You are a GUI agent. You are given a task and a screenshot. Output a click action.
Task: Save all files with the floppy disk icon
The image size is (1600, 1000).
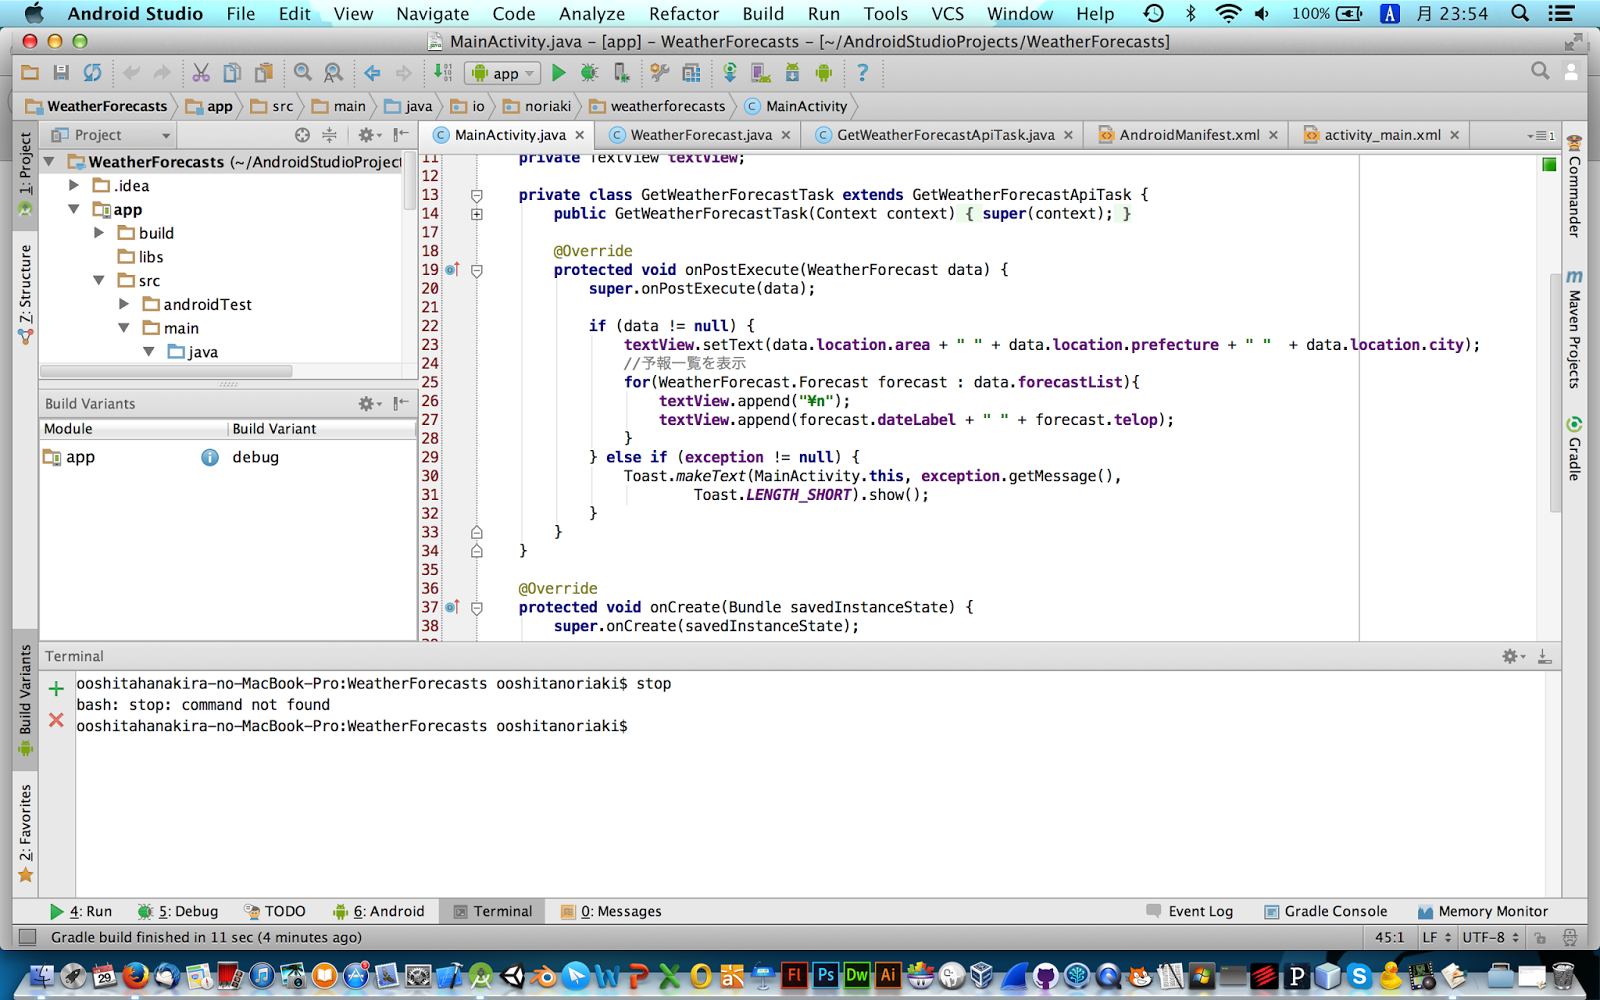click(61, 73)
